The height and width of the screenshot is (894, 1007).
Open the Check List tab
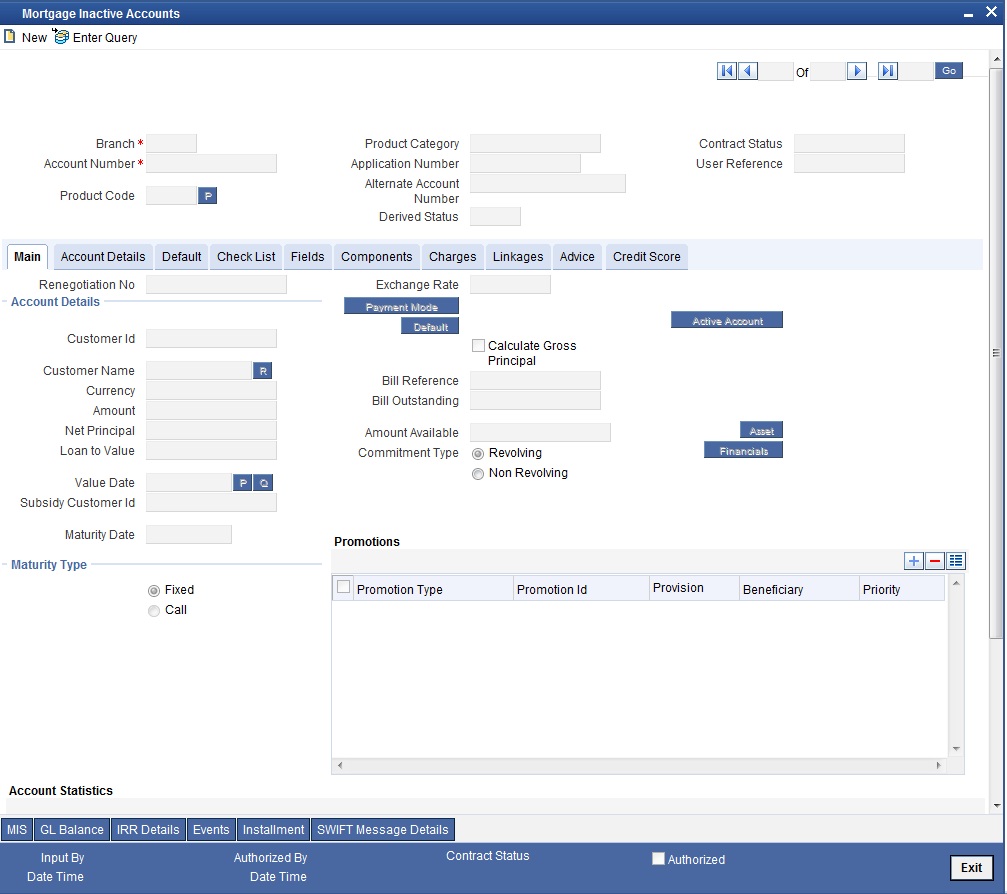[246, 257]
